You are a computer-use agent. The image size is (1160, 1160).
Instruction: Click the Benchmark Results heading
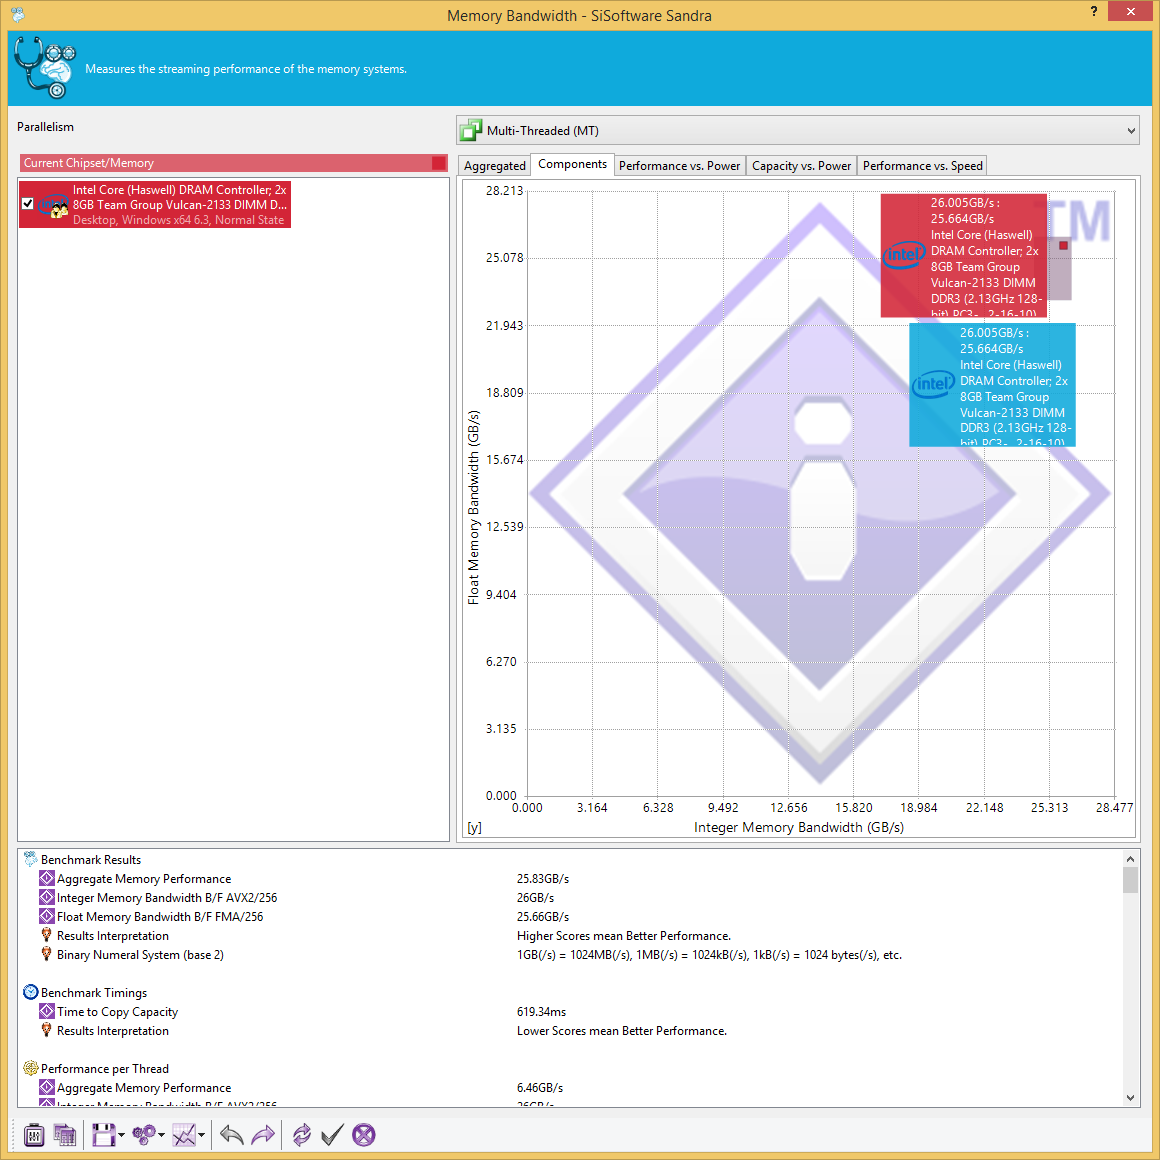(x=91, y=860)
